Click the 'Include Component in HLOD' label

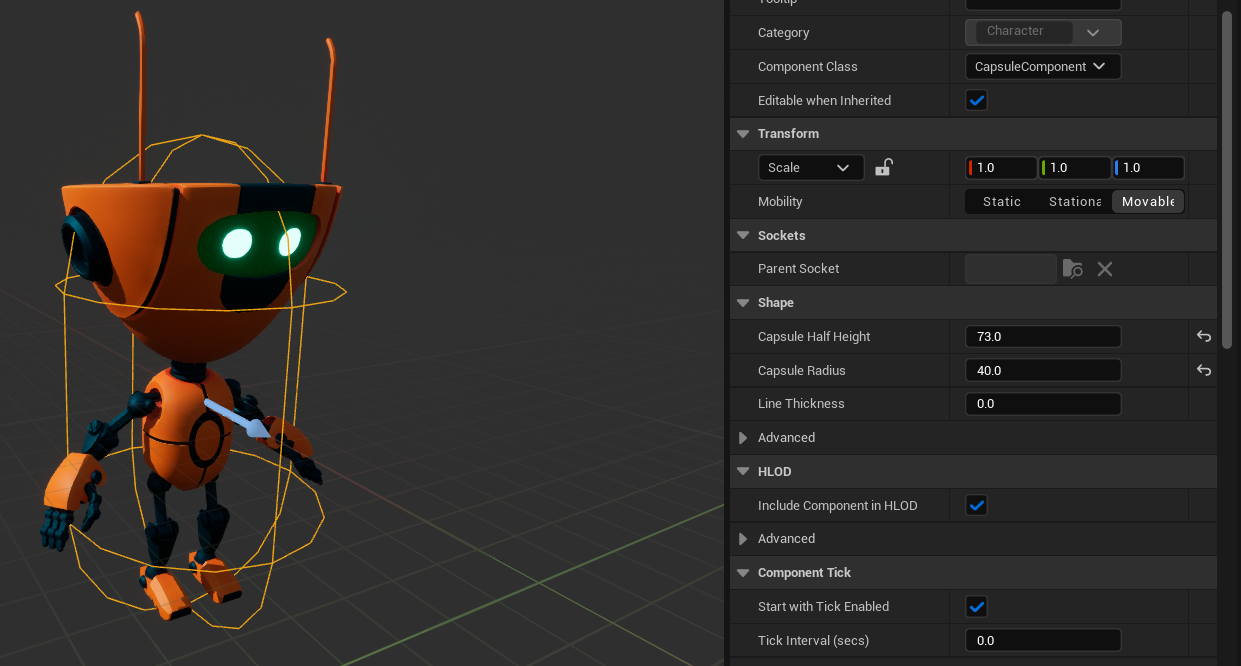(838, 506)
